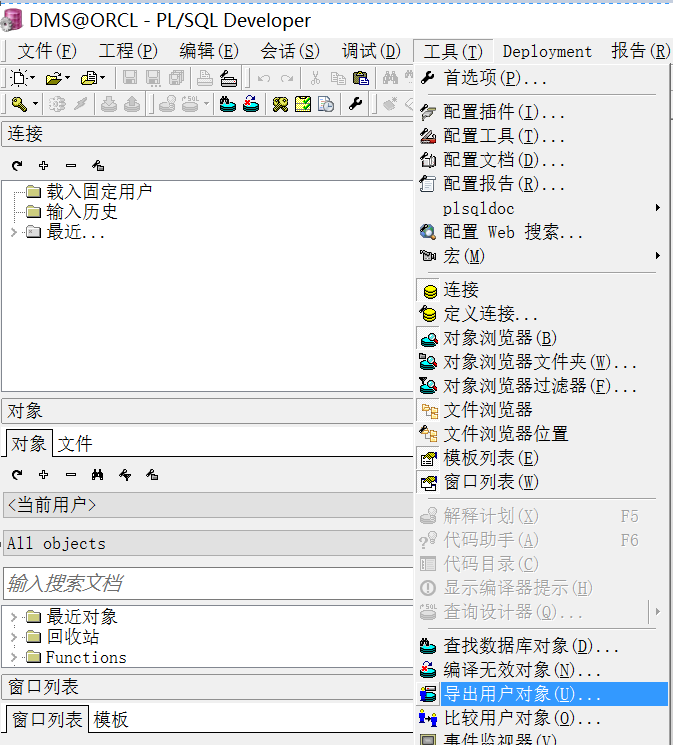Toggle 模板列表(E) menu item
Image resolution: width=673 pixels, height=746 pixels.
pyautogui.click(x=541, y=459)
